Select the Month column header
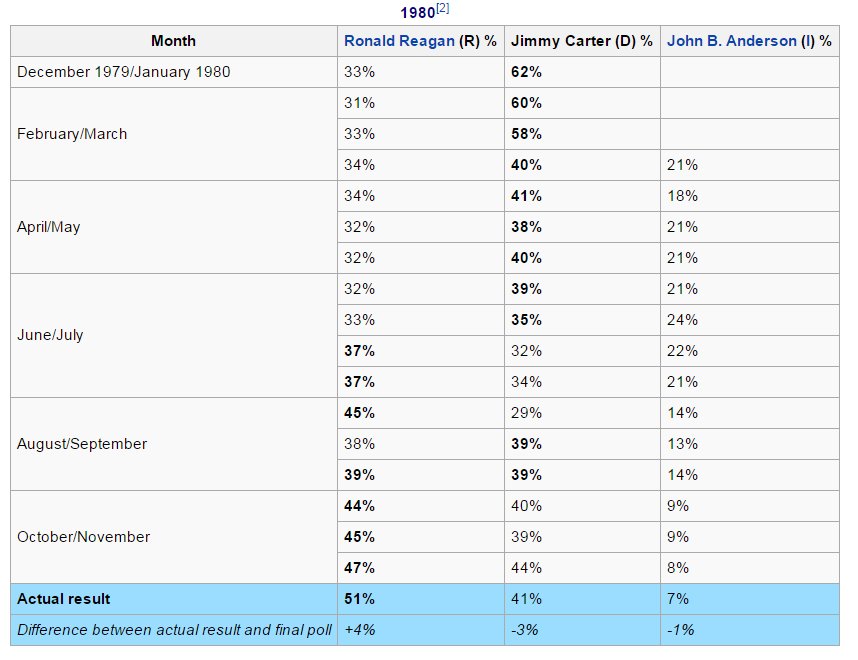 (x=173, y=41)
